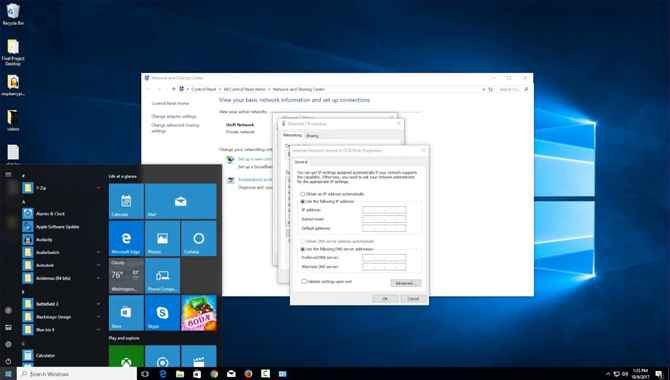Click the Search Windows box on taskbar
This screenshot has height=380, width=670.
click(77, 374)
